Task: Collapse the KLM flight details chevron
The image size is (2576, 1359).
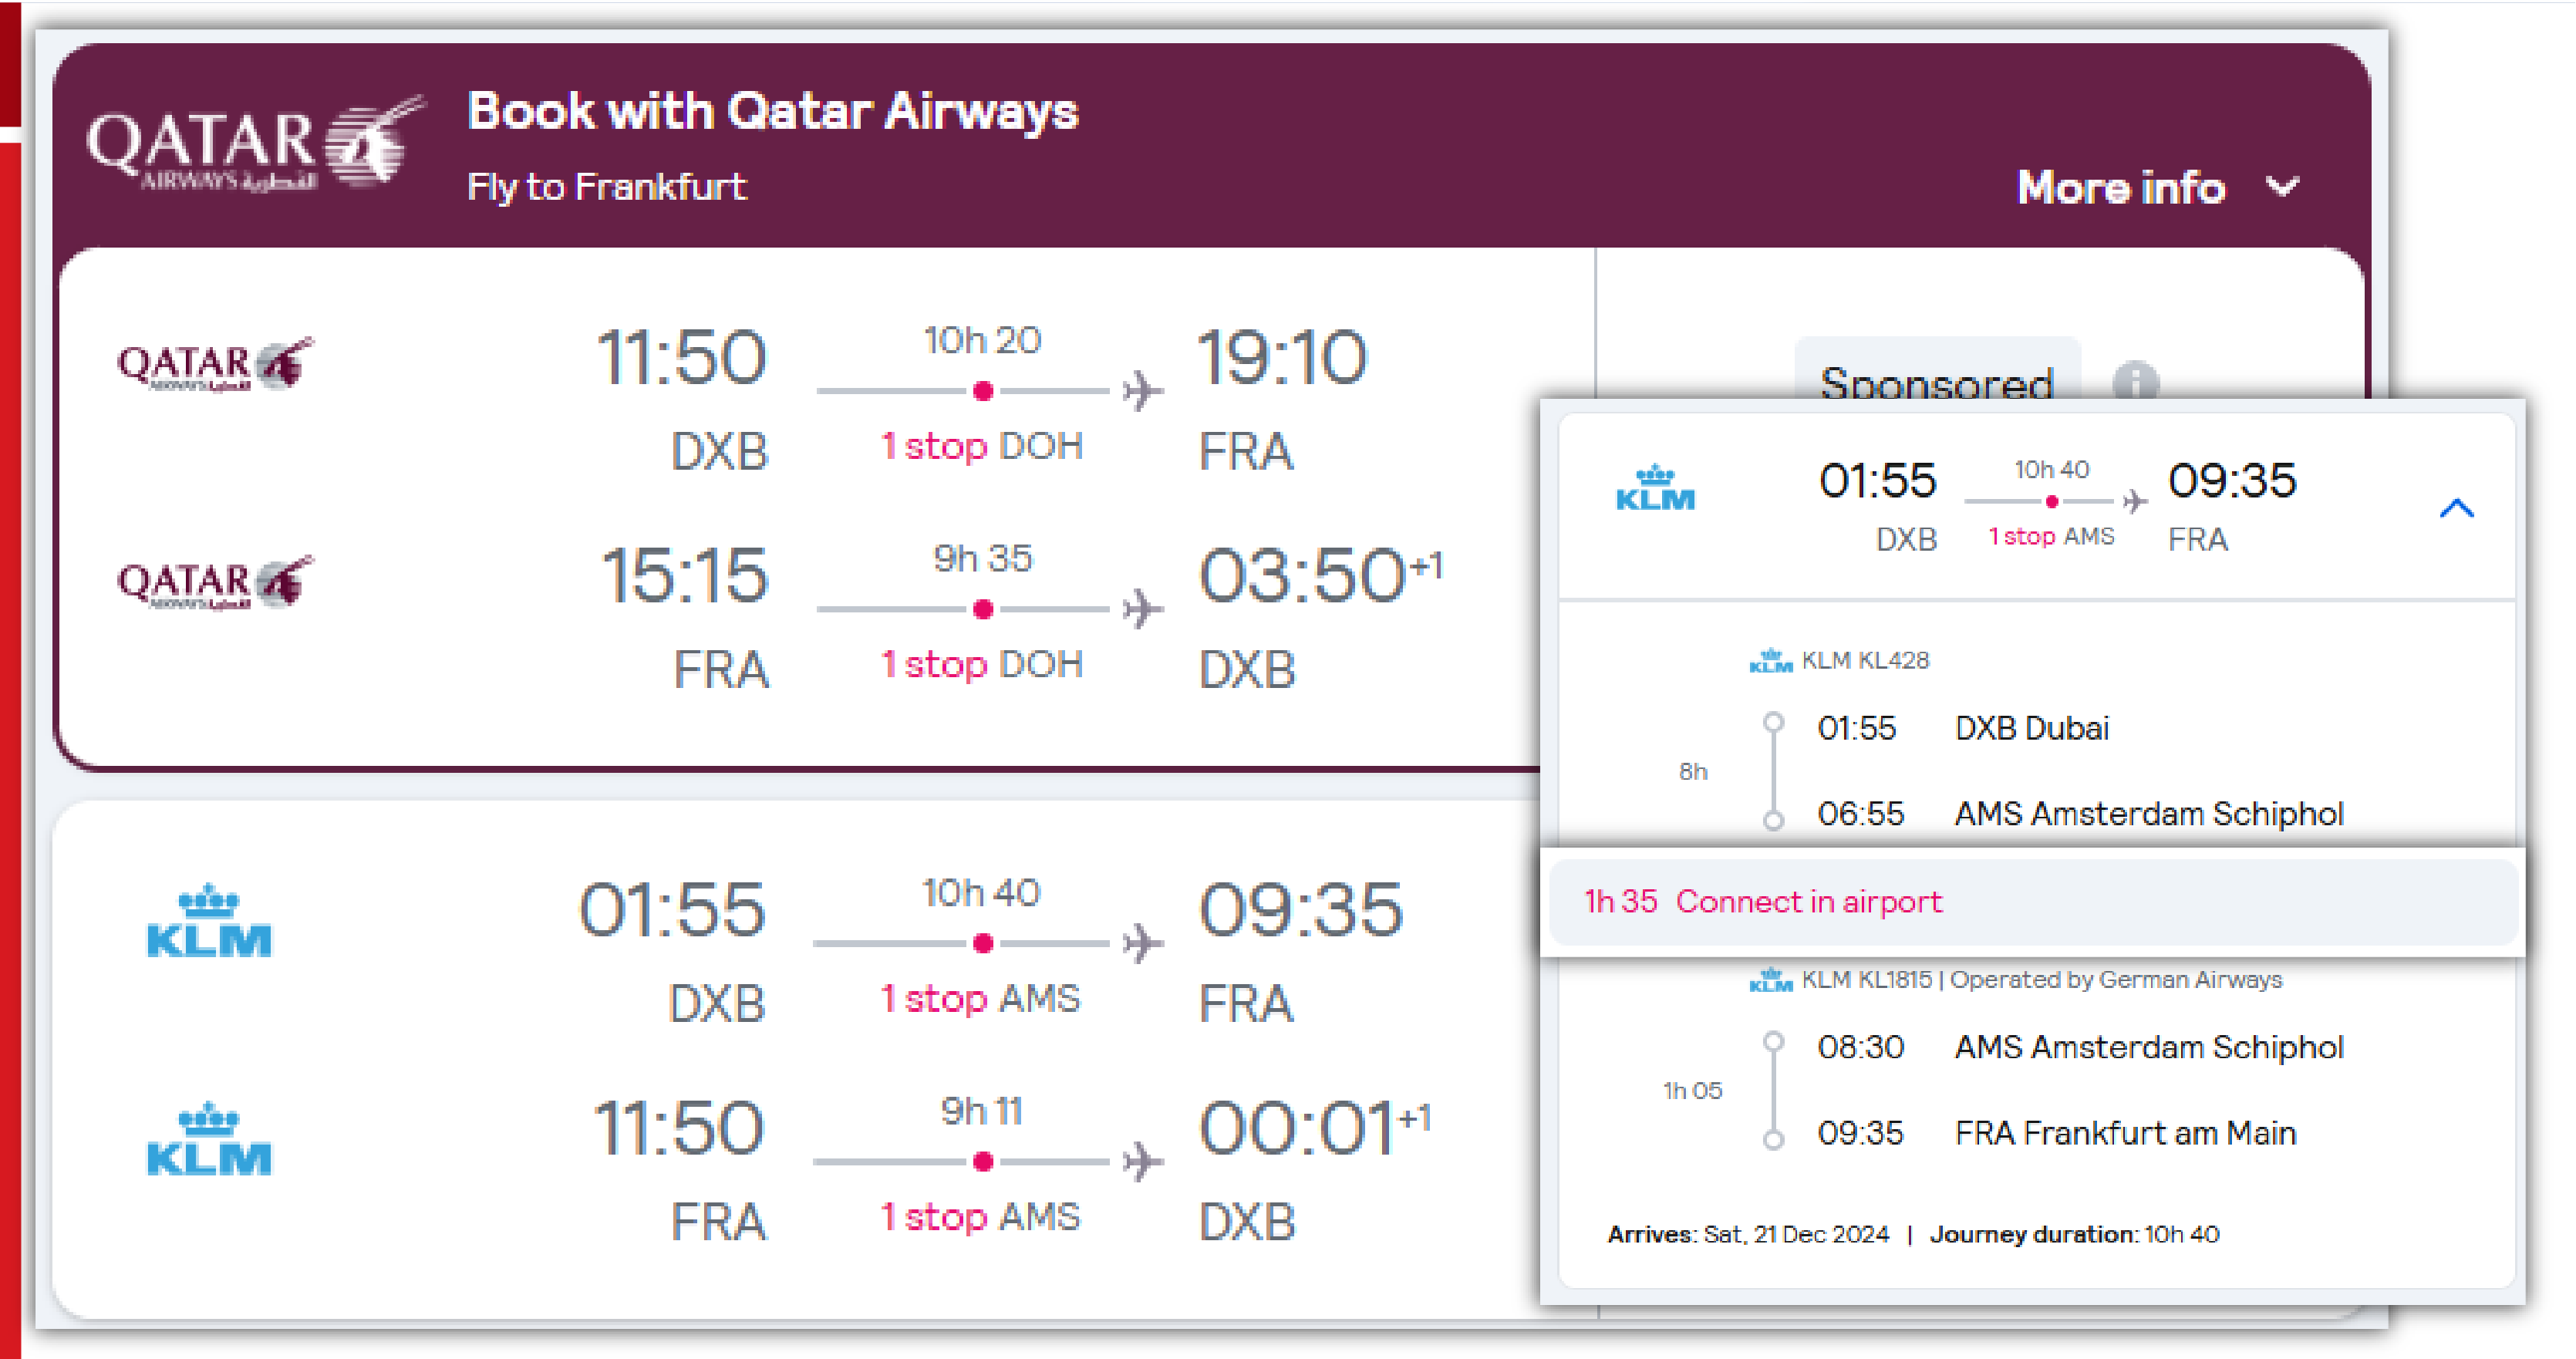Action: 2456,508
